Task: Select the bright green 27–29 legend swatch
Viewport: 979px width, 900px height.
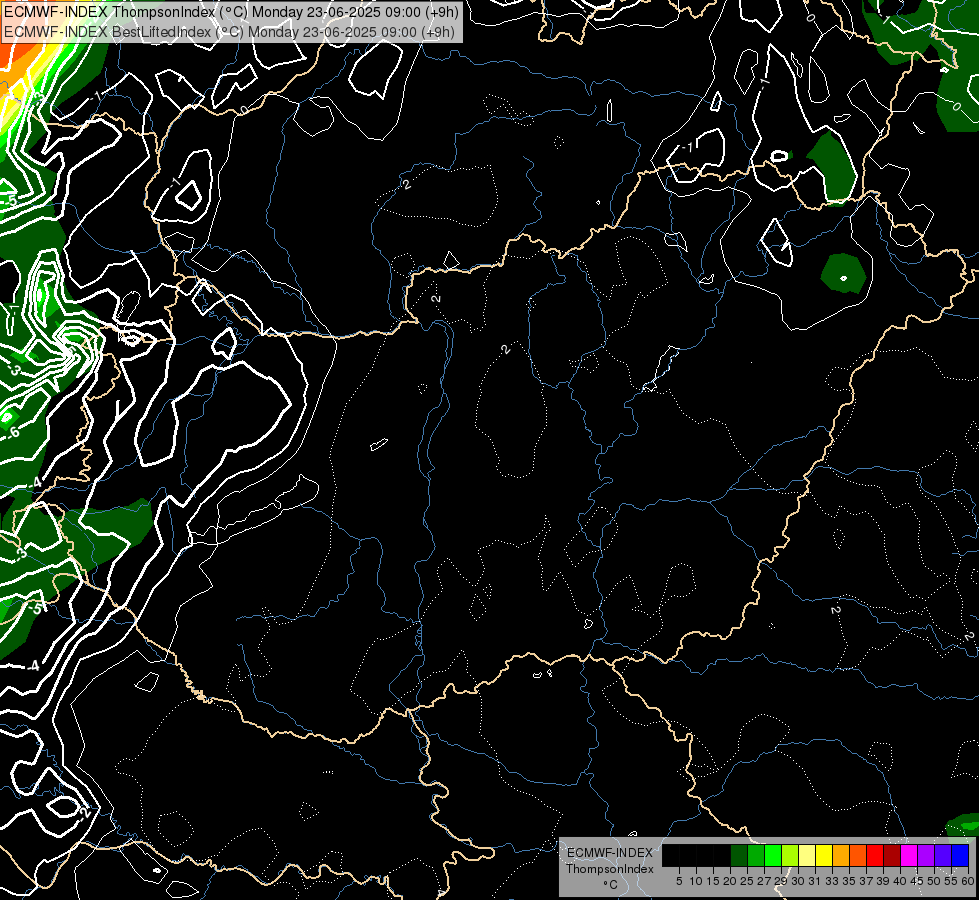Action: [x=773, y=855]
